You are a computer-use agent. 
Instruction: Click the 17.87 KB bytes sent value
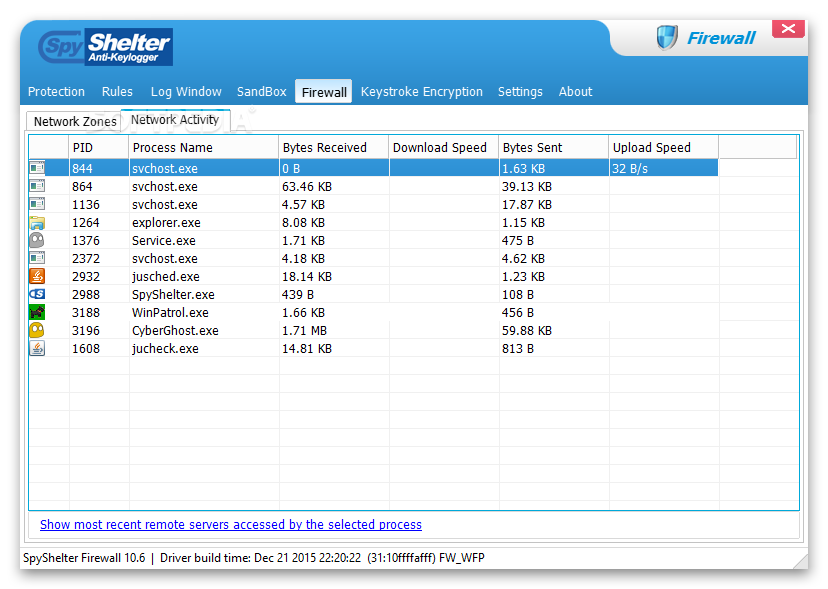click(x=526, y=204)
